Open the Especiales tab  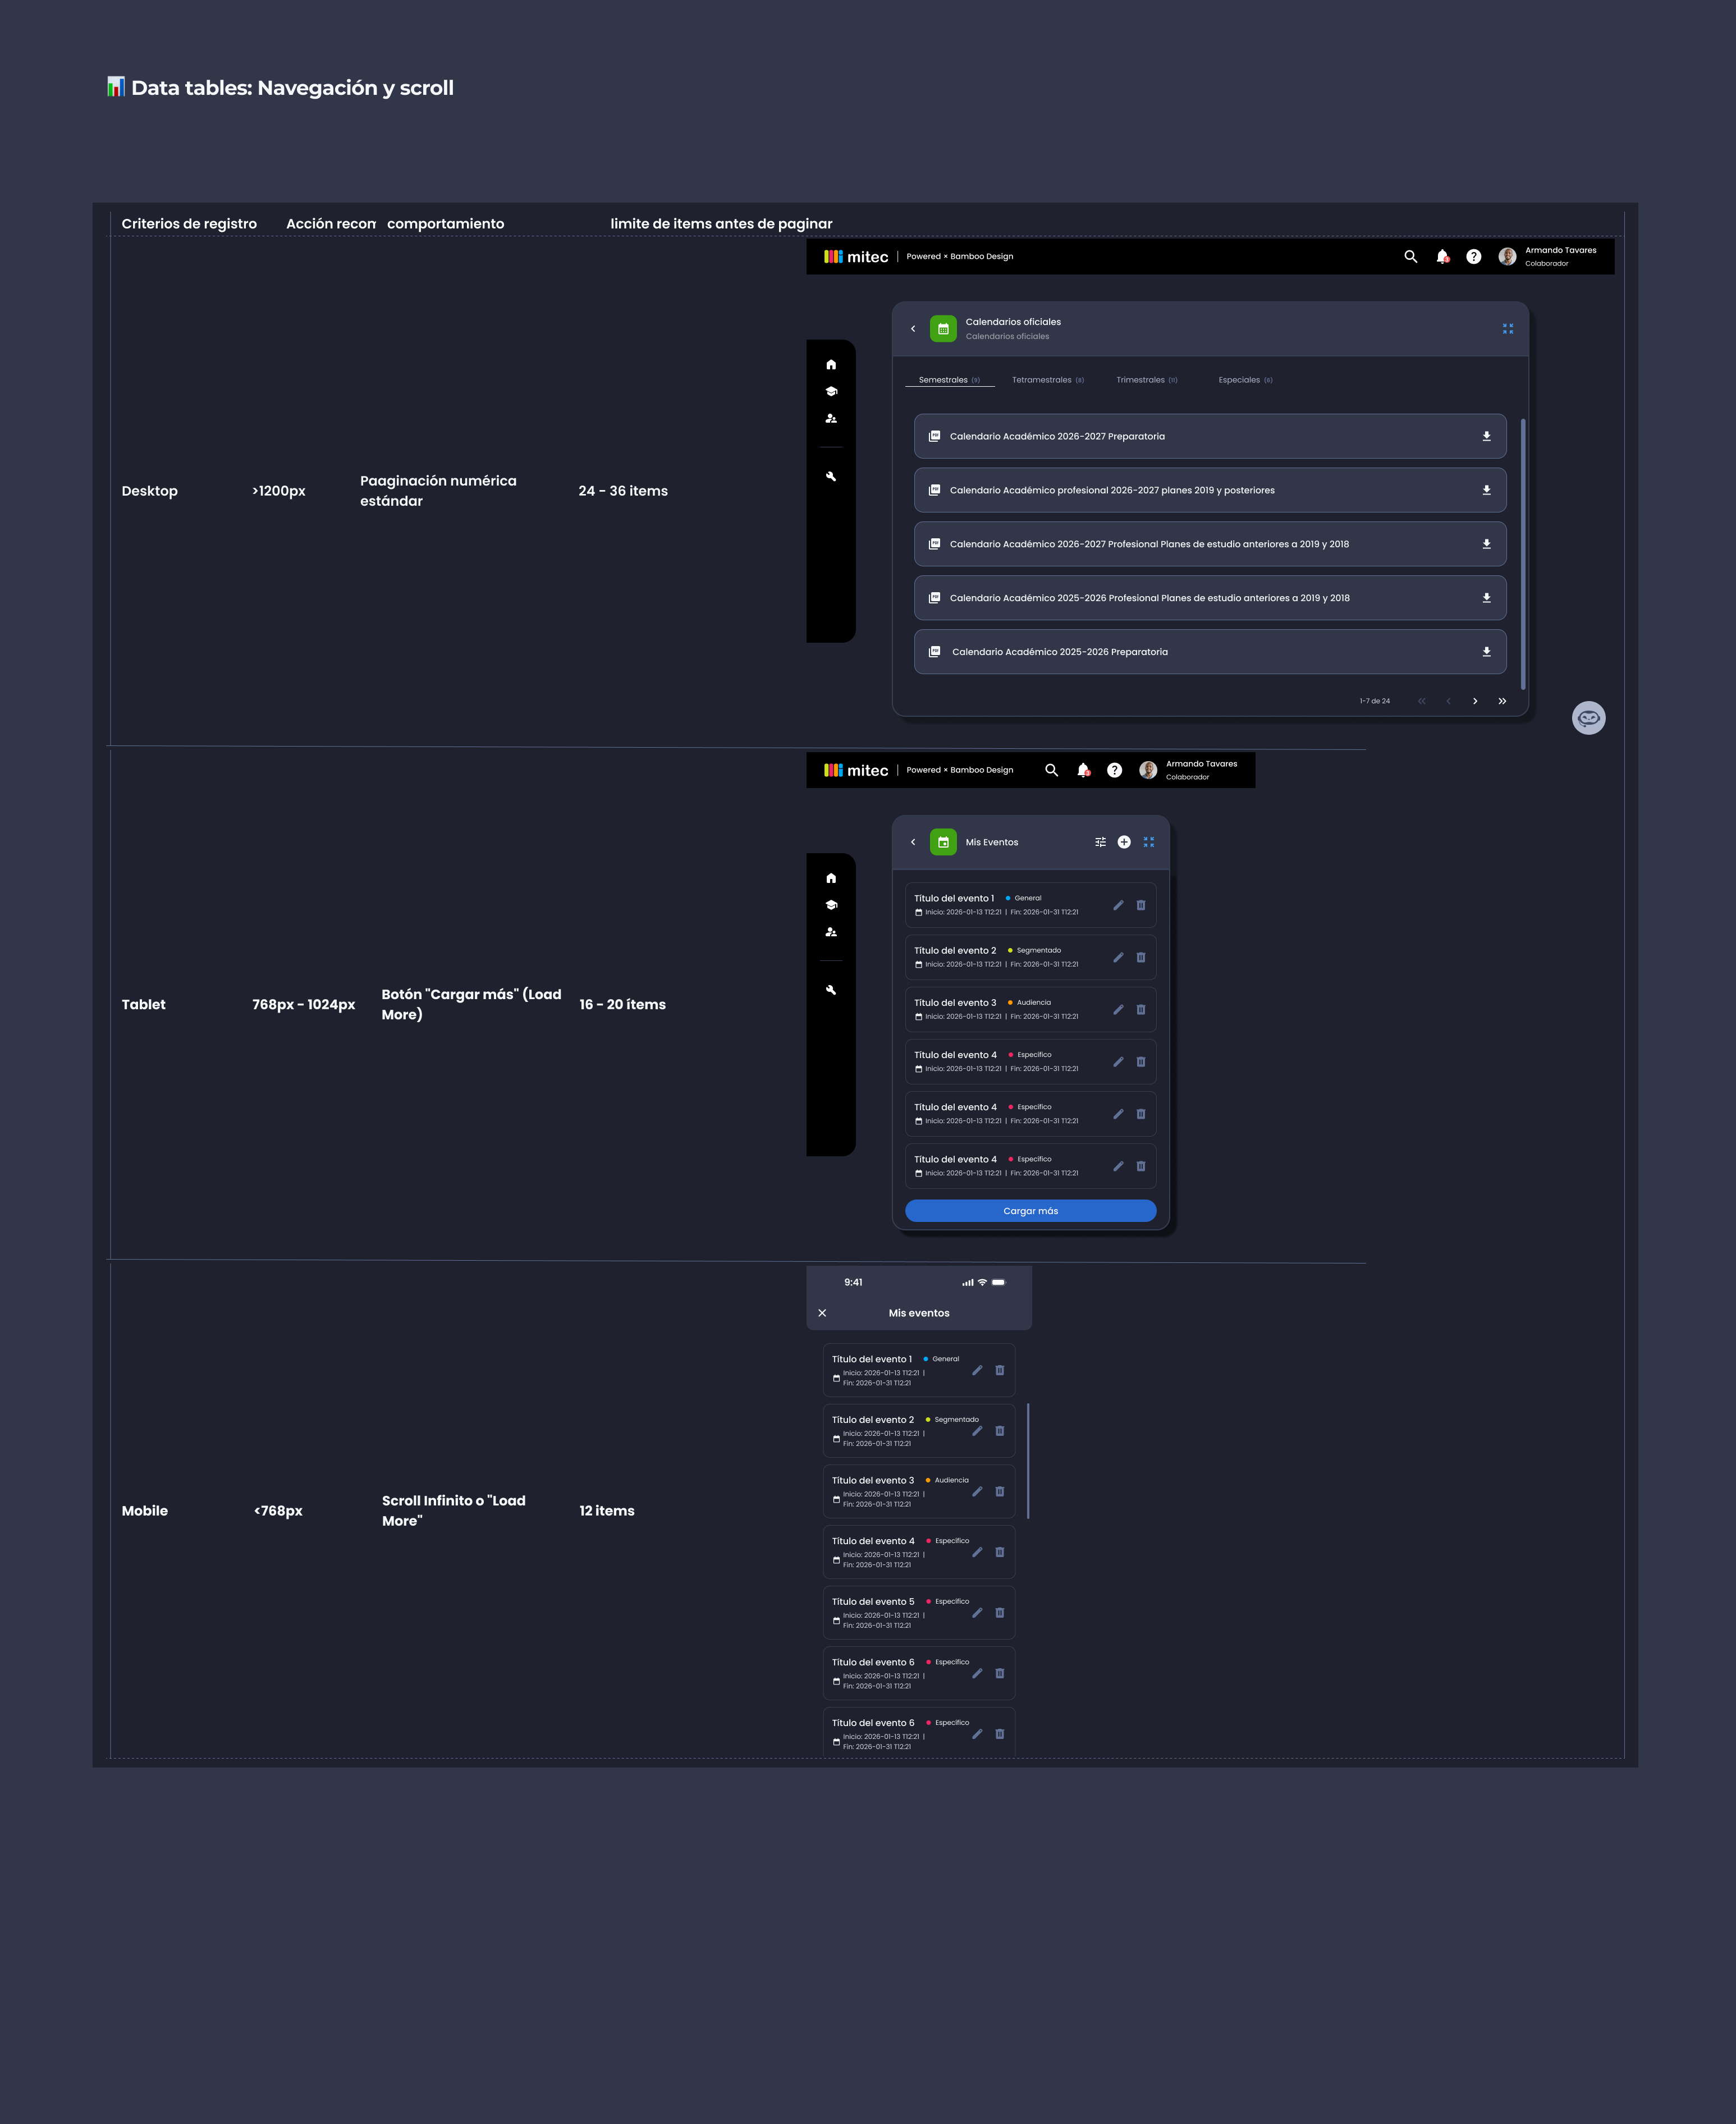tap(1245, 380)
